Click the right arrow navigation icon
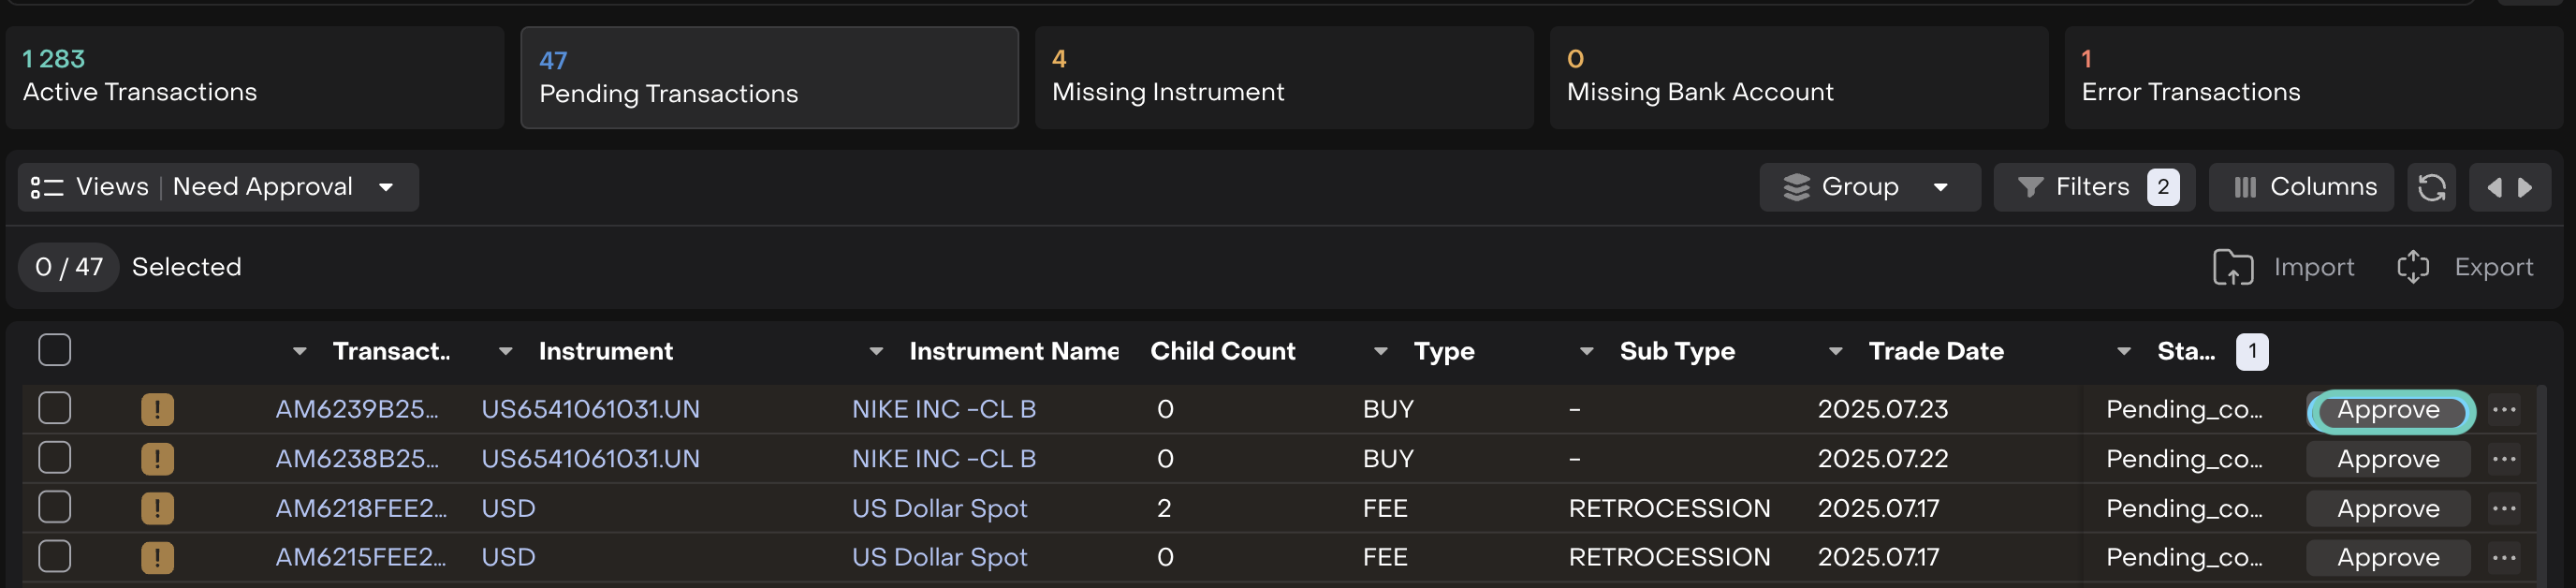This screenshot has height=588, width=2576. (2526, 187)
